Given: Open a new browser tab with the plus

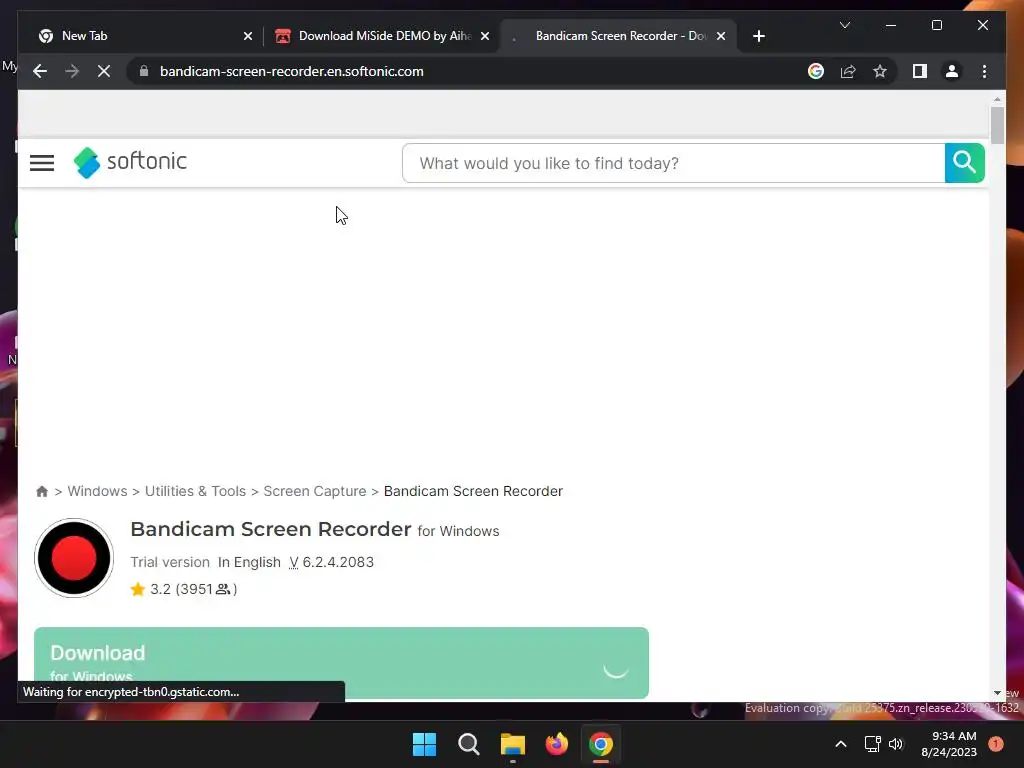Looking at the screenshot, I should click(x=758, y=36).
